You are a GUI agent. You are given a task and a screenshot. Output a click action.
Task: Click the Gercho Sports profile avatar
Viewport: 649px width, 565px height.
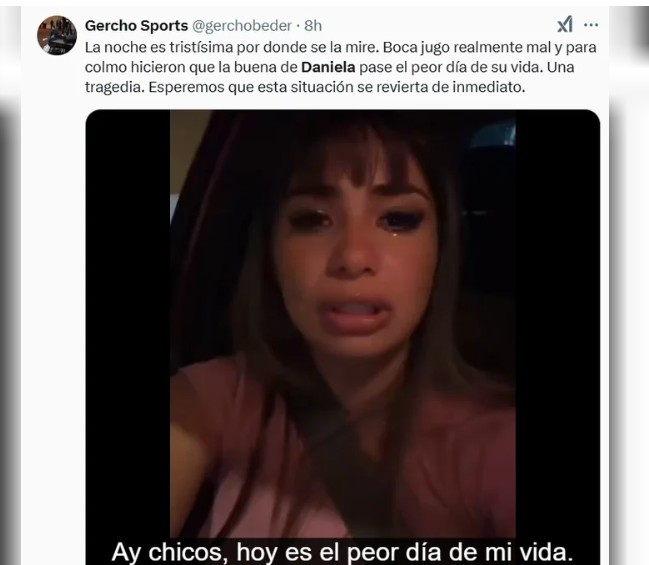point(57,36)
